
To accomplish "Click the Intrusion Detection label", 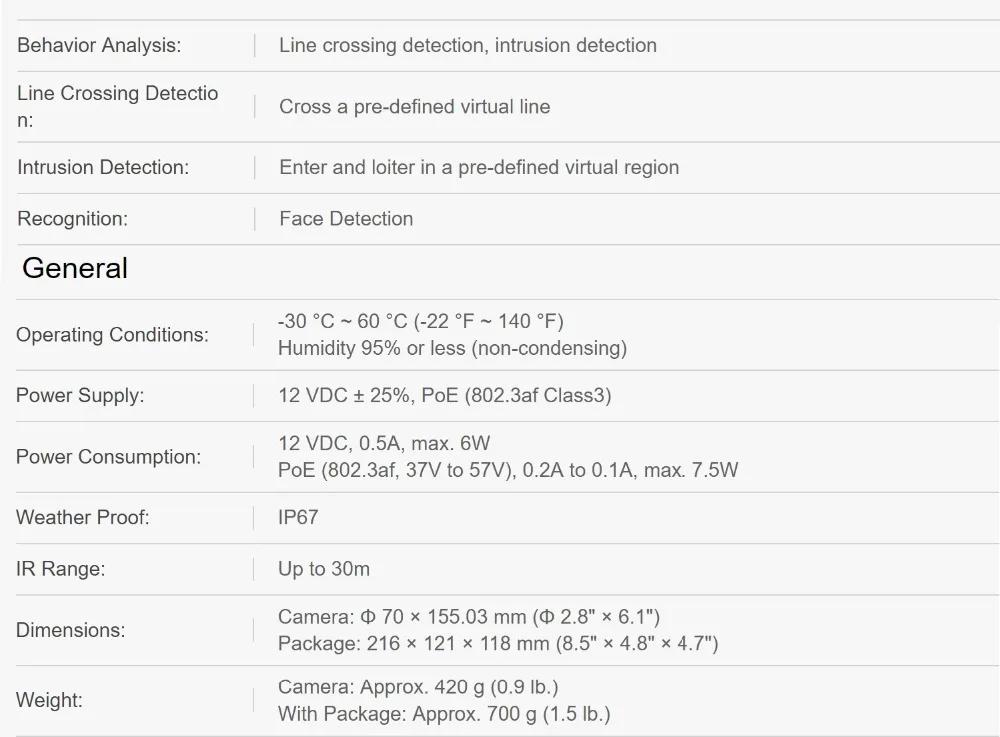I will coord(102,167).
